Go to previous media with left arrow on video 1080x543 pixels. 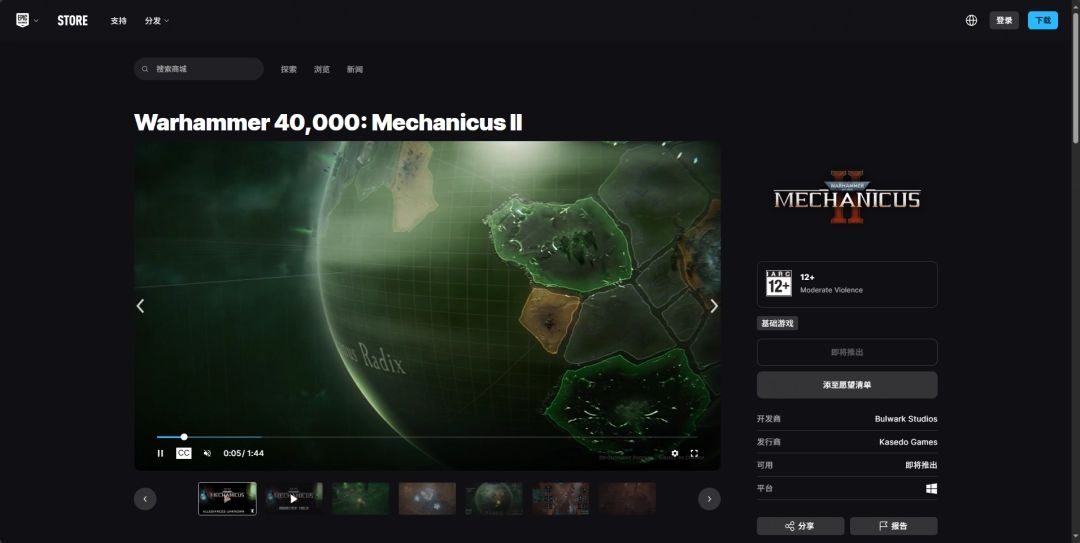[x=141, y=306]
